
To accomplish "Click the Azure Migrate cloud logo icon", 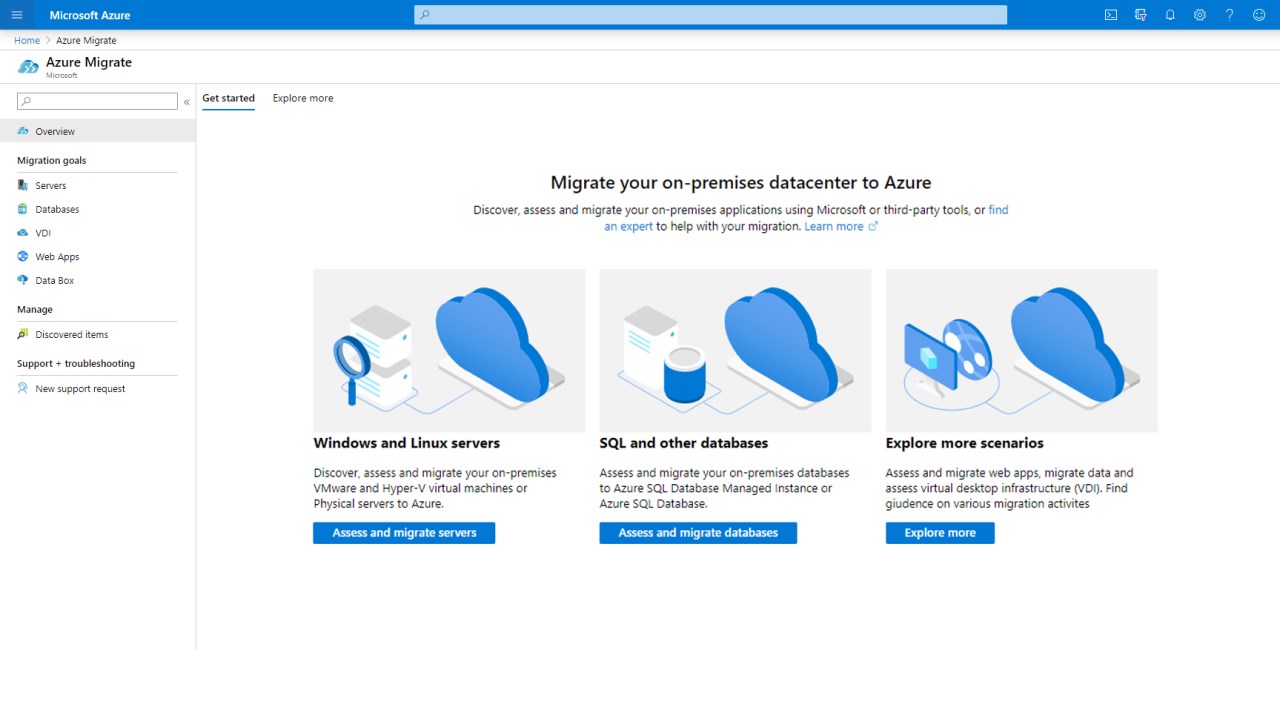I will 28,67.
